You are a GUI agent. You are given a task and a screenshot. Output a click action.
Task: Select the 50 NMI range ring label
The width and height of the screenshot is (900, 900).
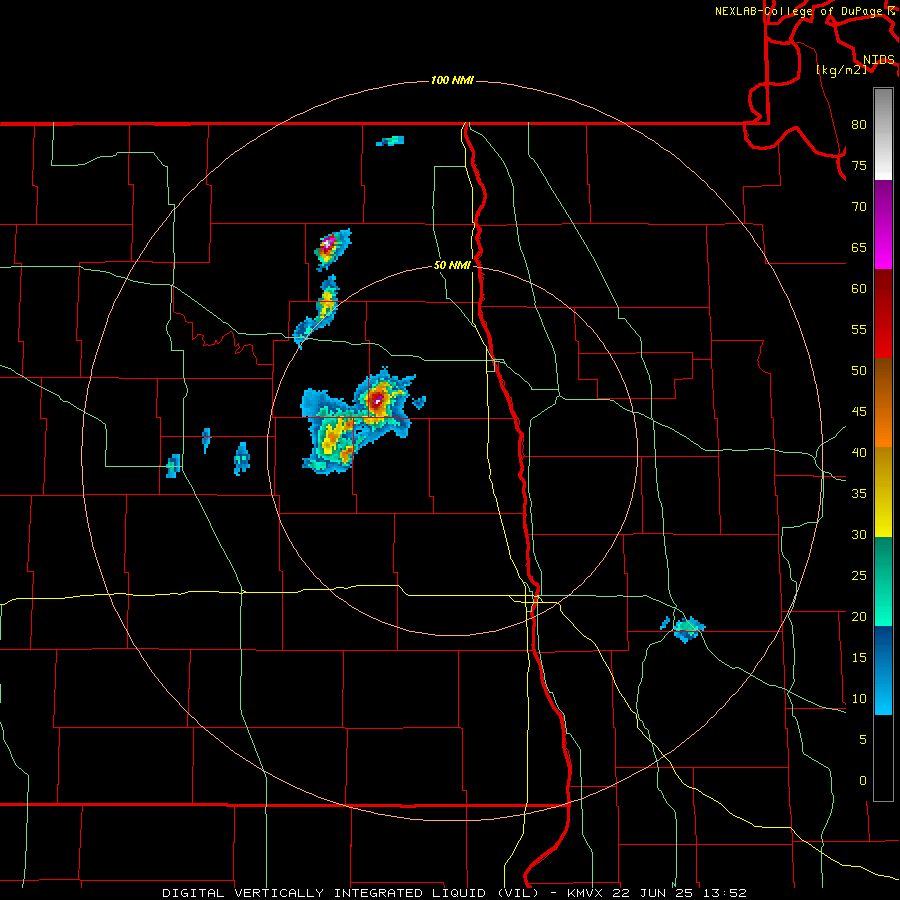tap(452, 265)
